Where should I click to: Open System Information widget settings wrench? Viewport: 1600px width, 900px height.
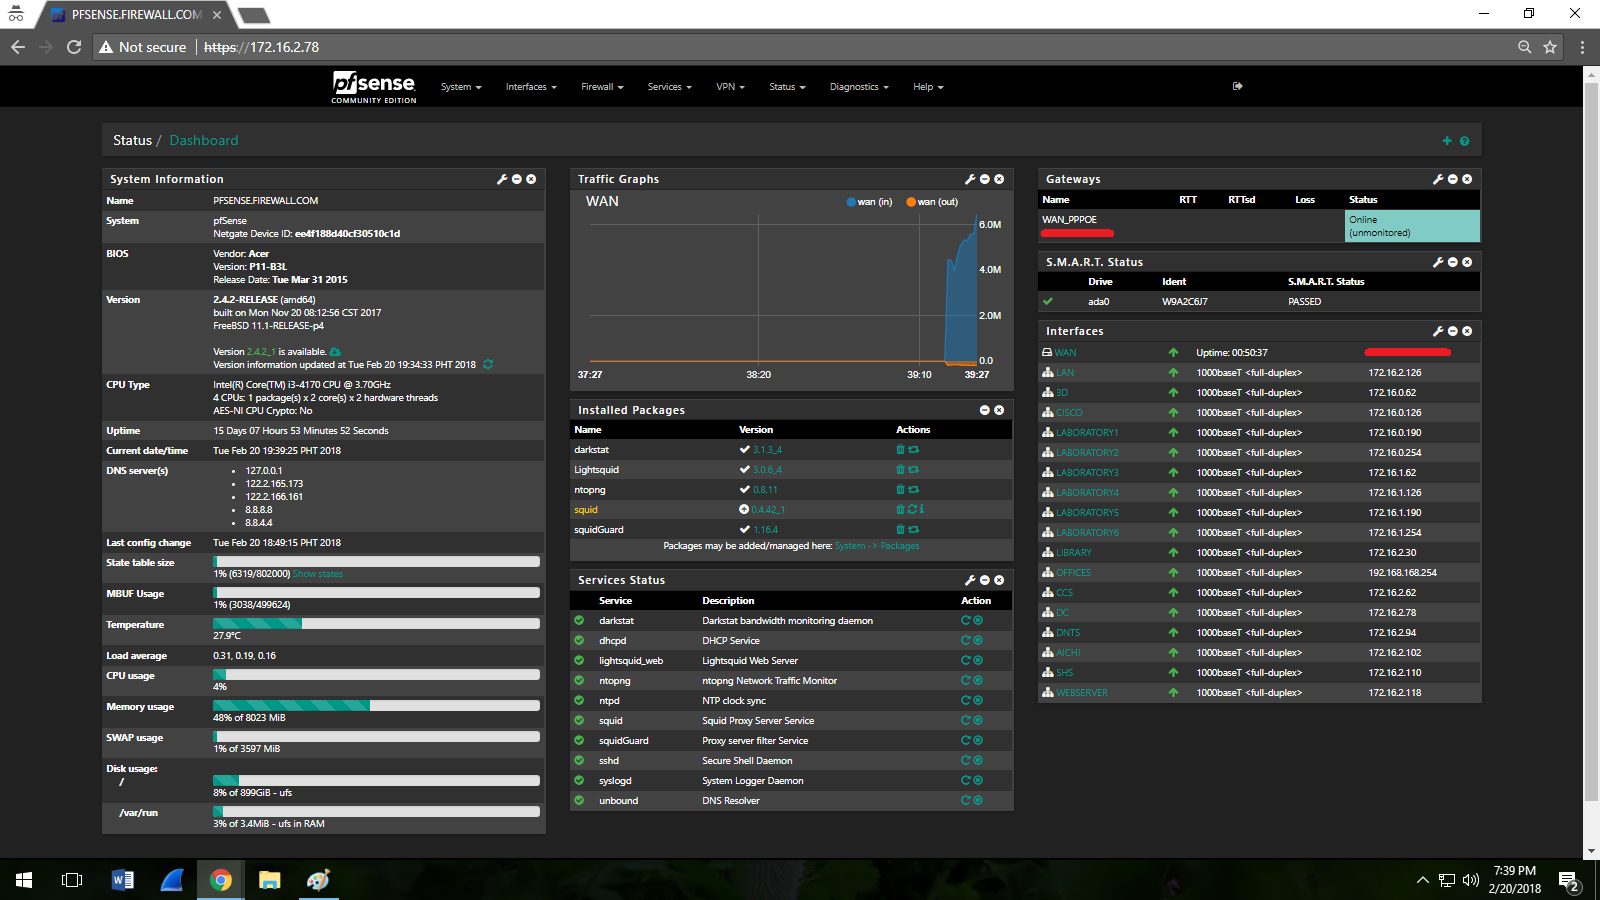(502, 179)
